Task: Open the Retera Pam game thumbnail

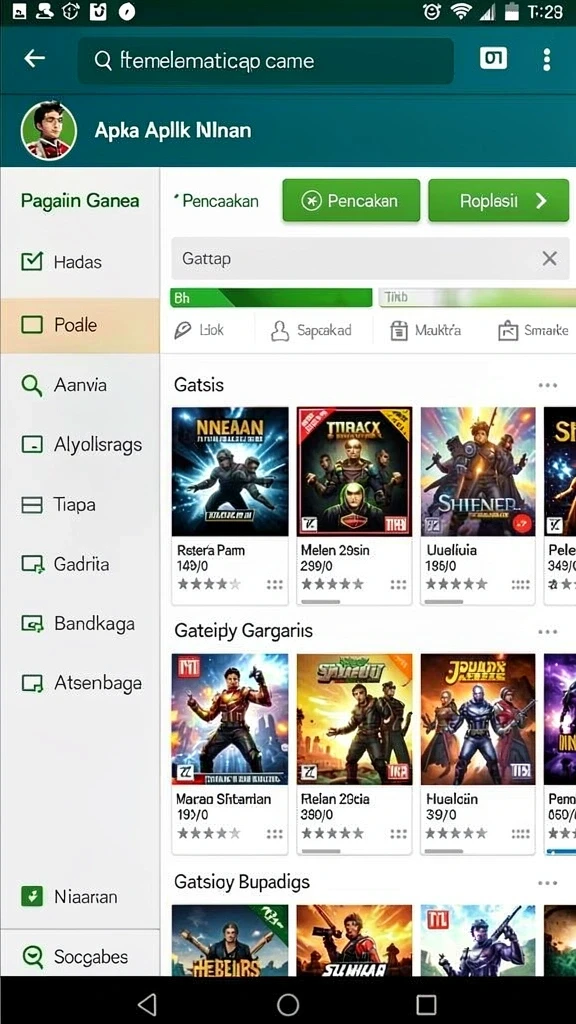Action: [x=230, y=472]
